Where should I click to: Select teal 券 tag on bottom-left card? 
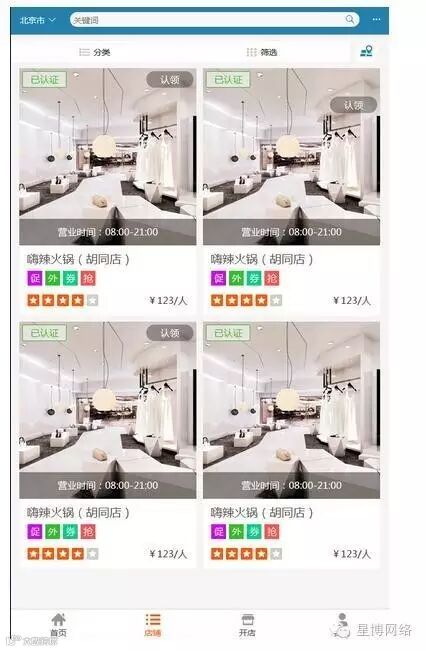[x=70, y=531]
